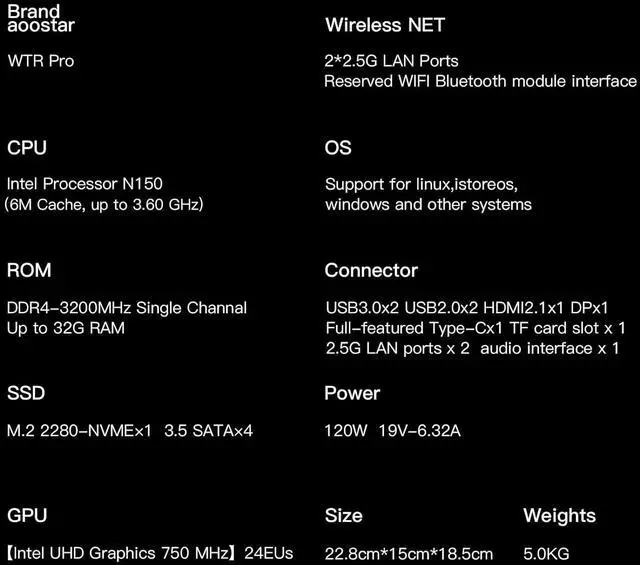Click the Brand heading

pos(34,12)
